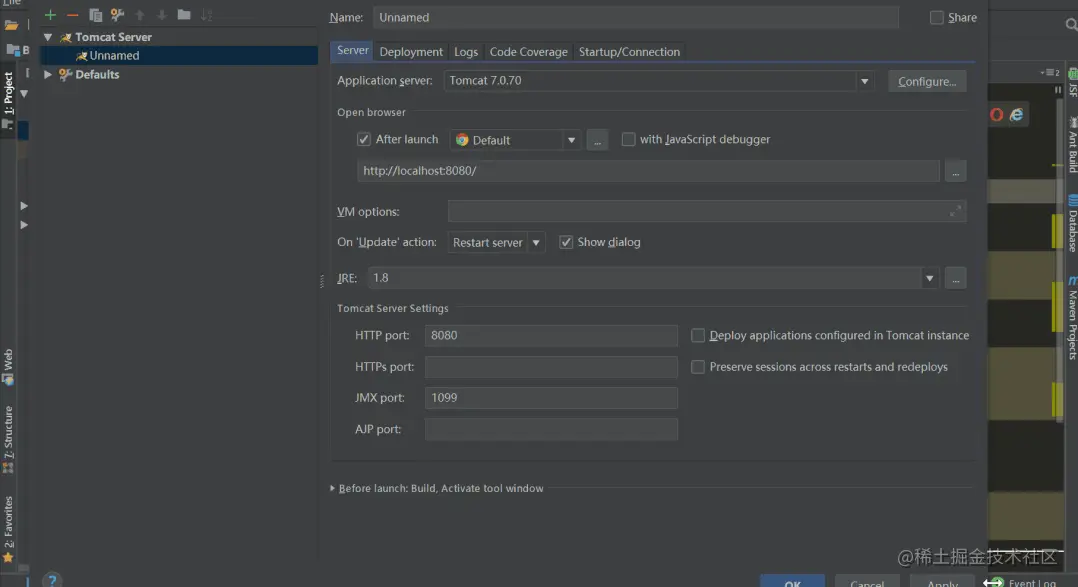Click the search magnifier icon
This screenshot has width=1078, height=587.
(x=1071, y=25)
